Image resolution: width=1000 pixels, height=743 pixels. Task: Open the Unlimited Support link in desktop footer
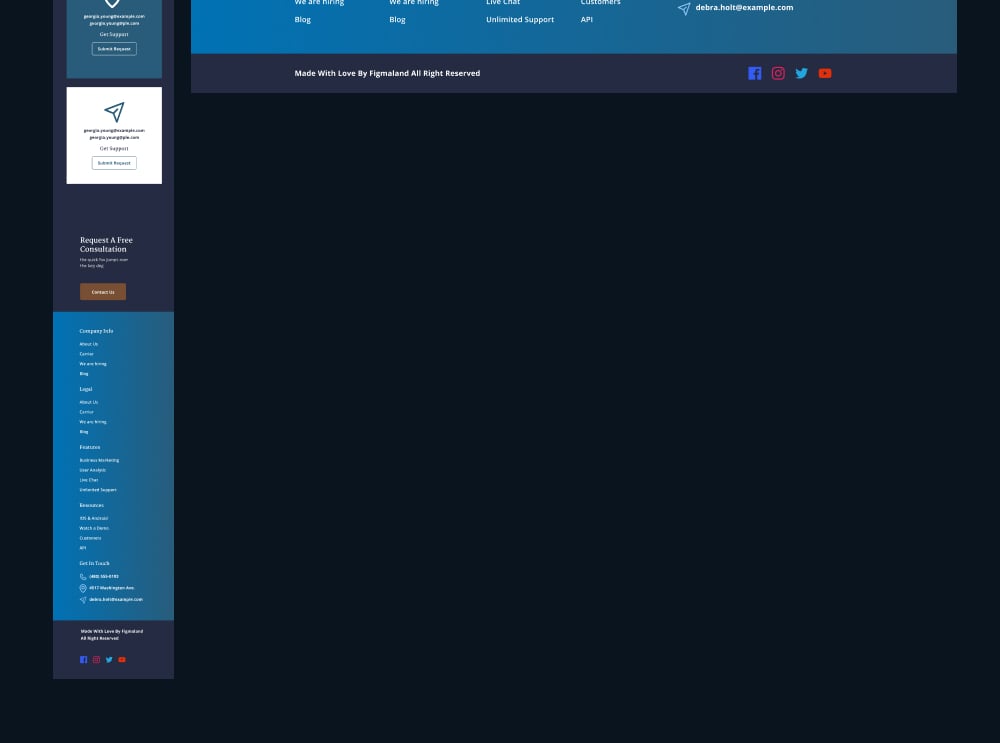coord(520,20)
